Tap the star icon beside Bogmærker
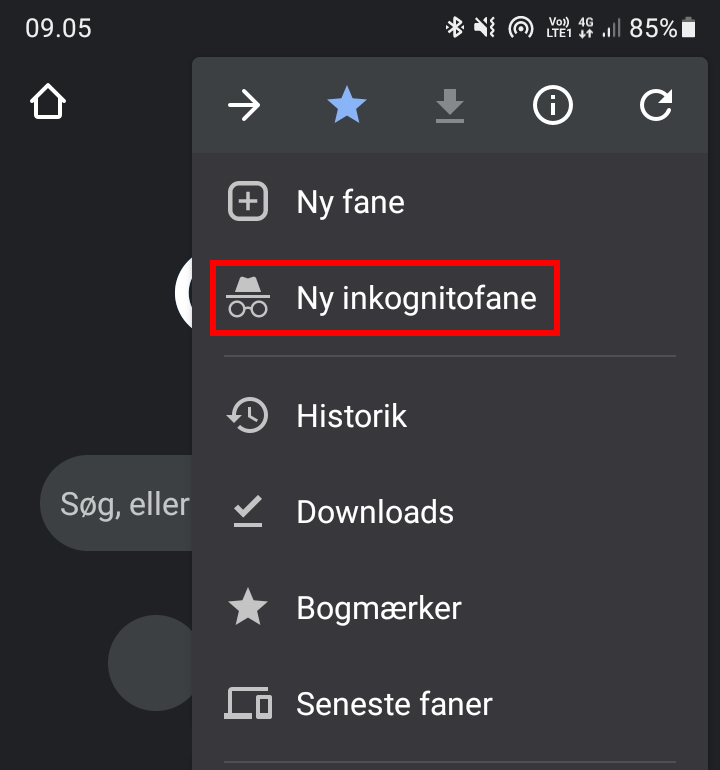The width and height of the screenshot is (720, 770). point(248,608)
